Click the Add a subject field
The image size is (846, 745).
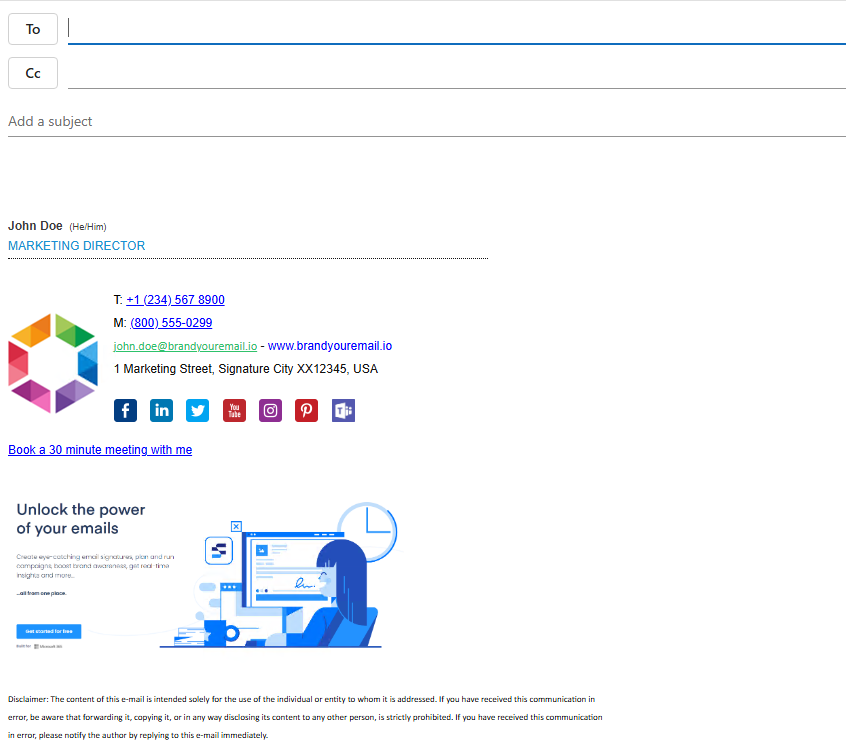coord(427,121)
